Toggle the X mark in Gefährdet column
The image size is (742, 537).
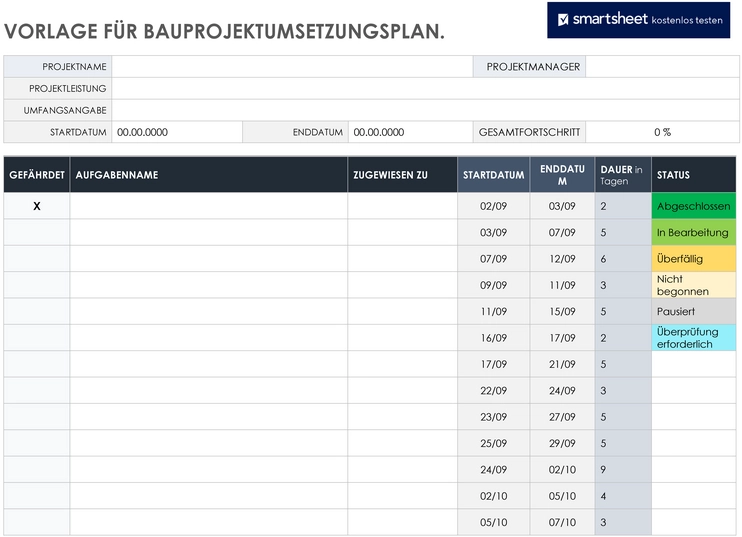(x=37, y=206)
